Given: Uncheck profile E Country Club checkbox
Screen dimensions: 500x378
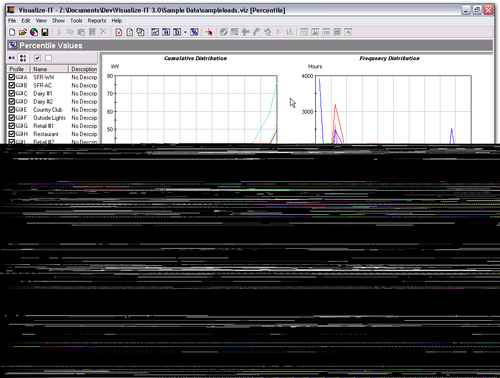Looking at the screenshot, I should point(12,110).
